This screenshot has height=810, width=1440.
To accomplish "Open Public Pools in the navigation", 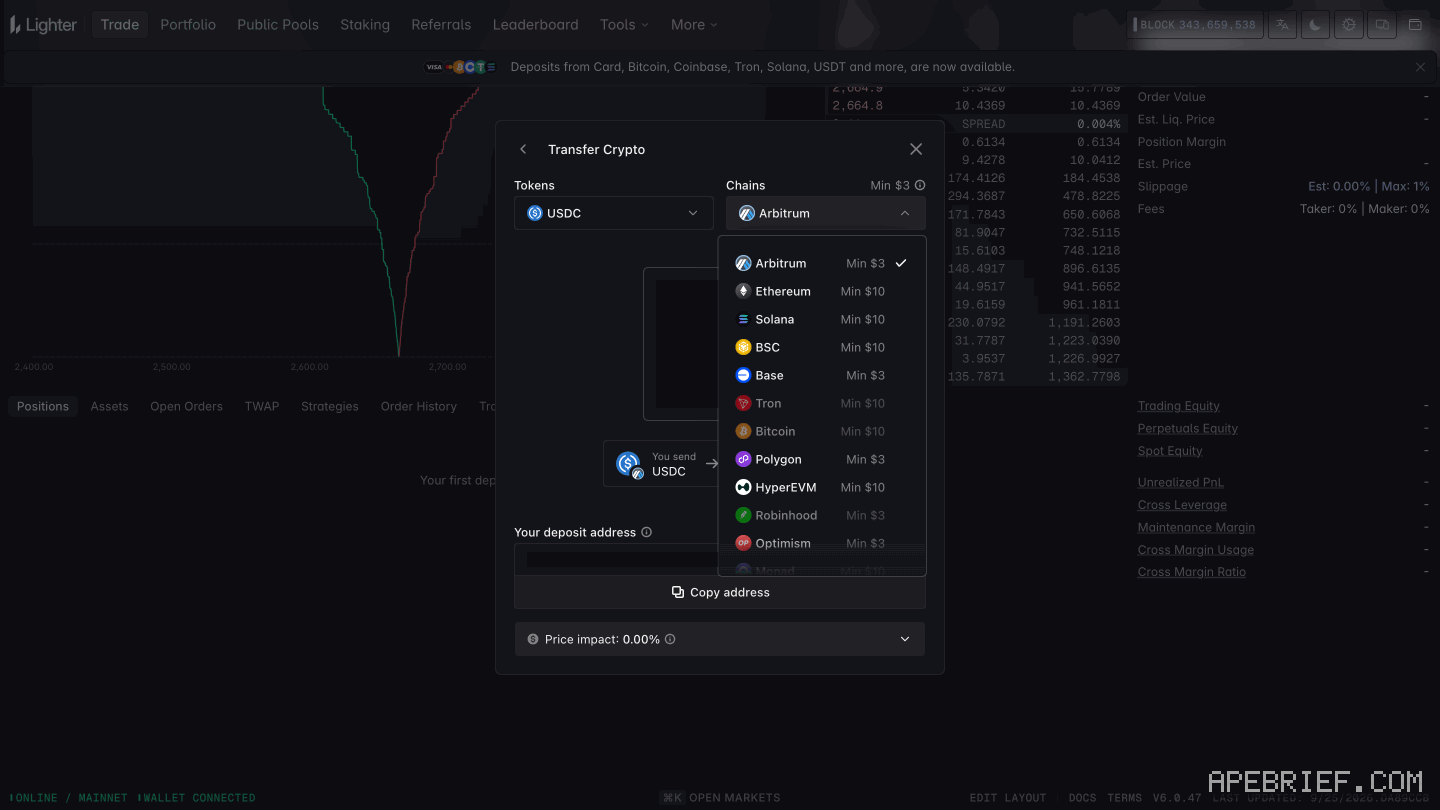I will tap(278, 25).
